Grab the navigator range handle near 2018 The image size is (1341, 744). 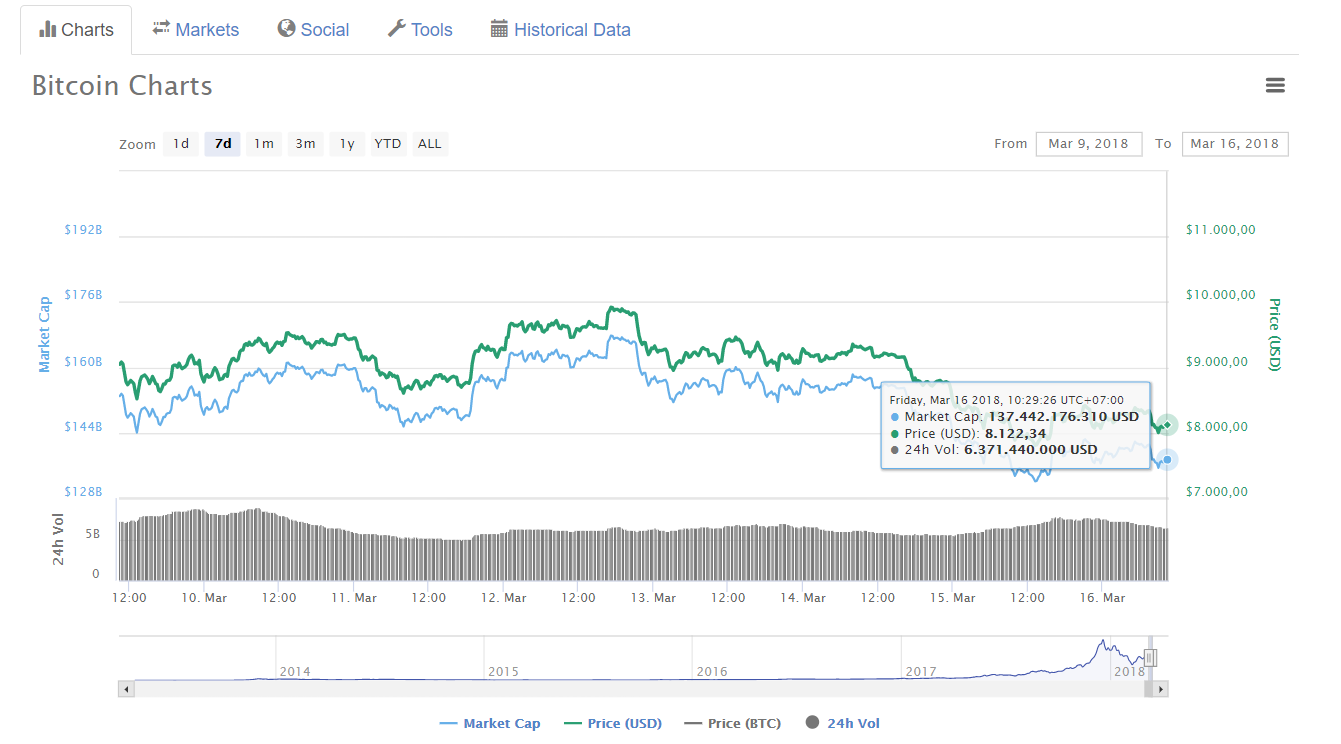[1150, 658]
